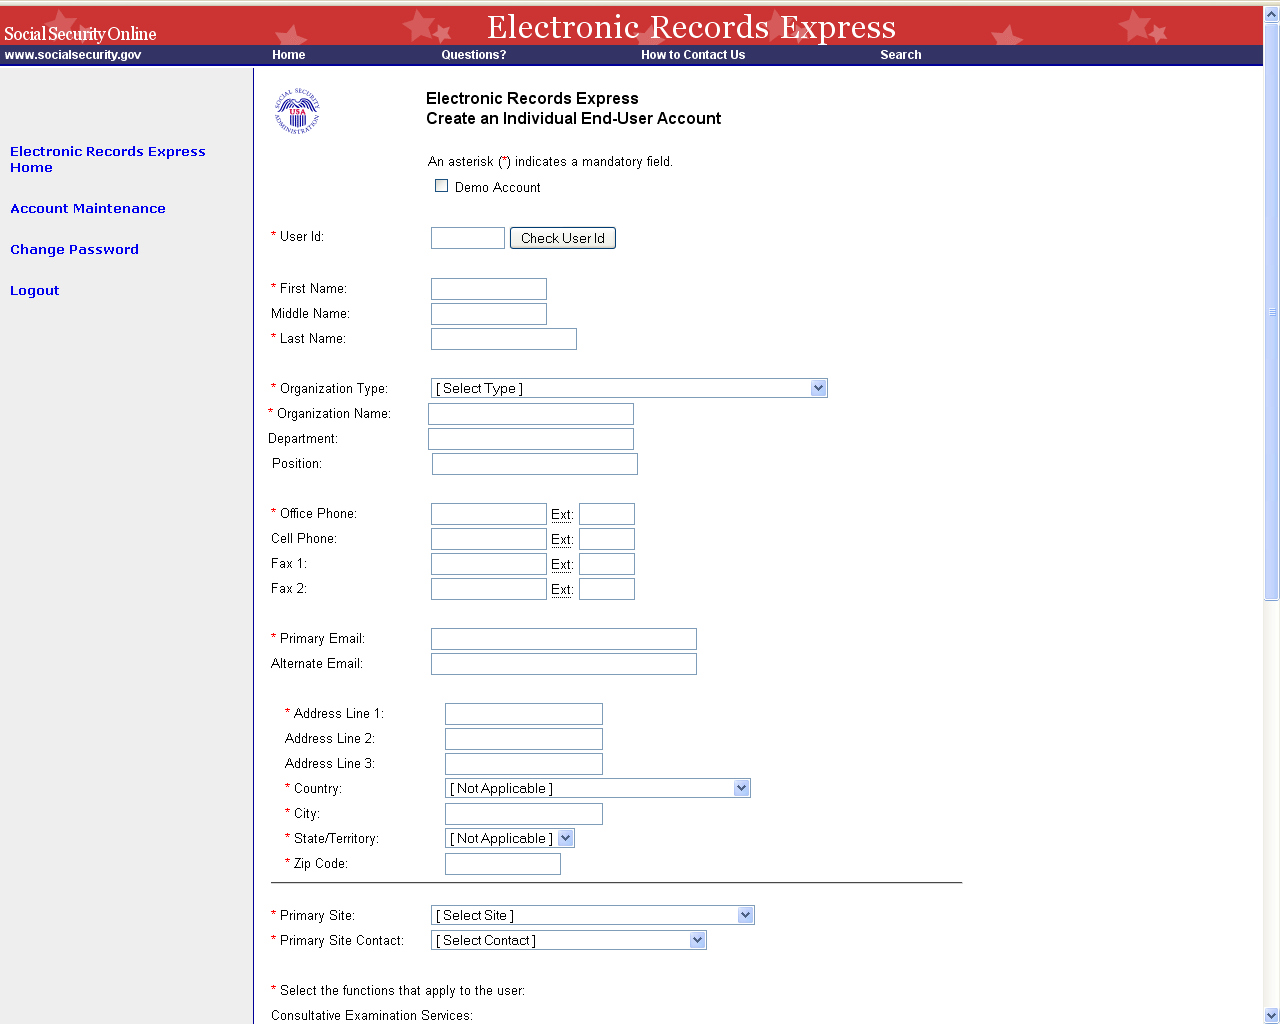
Task: Click the 'Consultative Examination Services:' text
Action: (372, 1015)
